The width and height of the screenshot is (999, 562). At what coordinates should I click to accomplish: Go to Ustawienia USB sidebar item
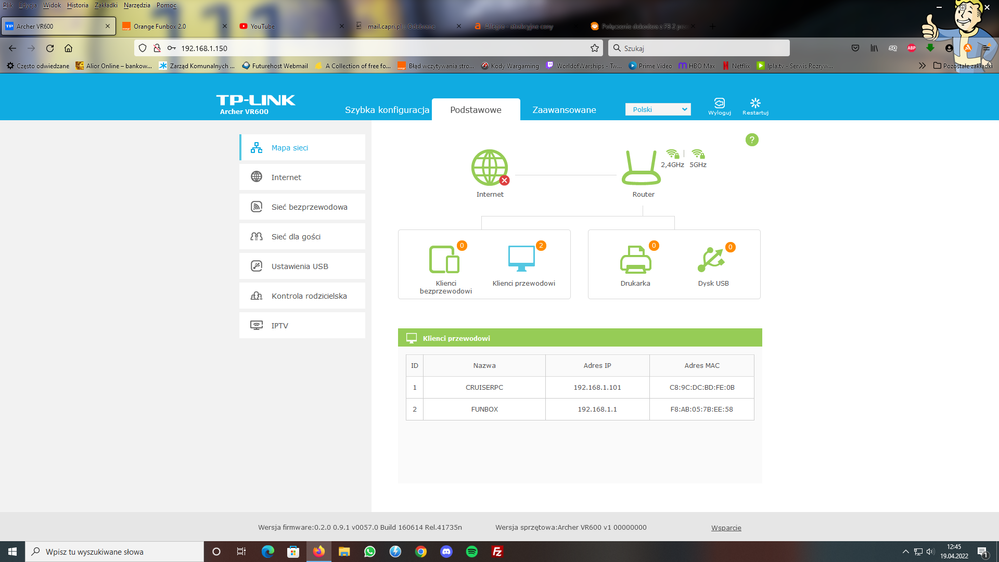pyautogui.click(x=300, y=267)
